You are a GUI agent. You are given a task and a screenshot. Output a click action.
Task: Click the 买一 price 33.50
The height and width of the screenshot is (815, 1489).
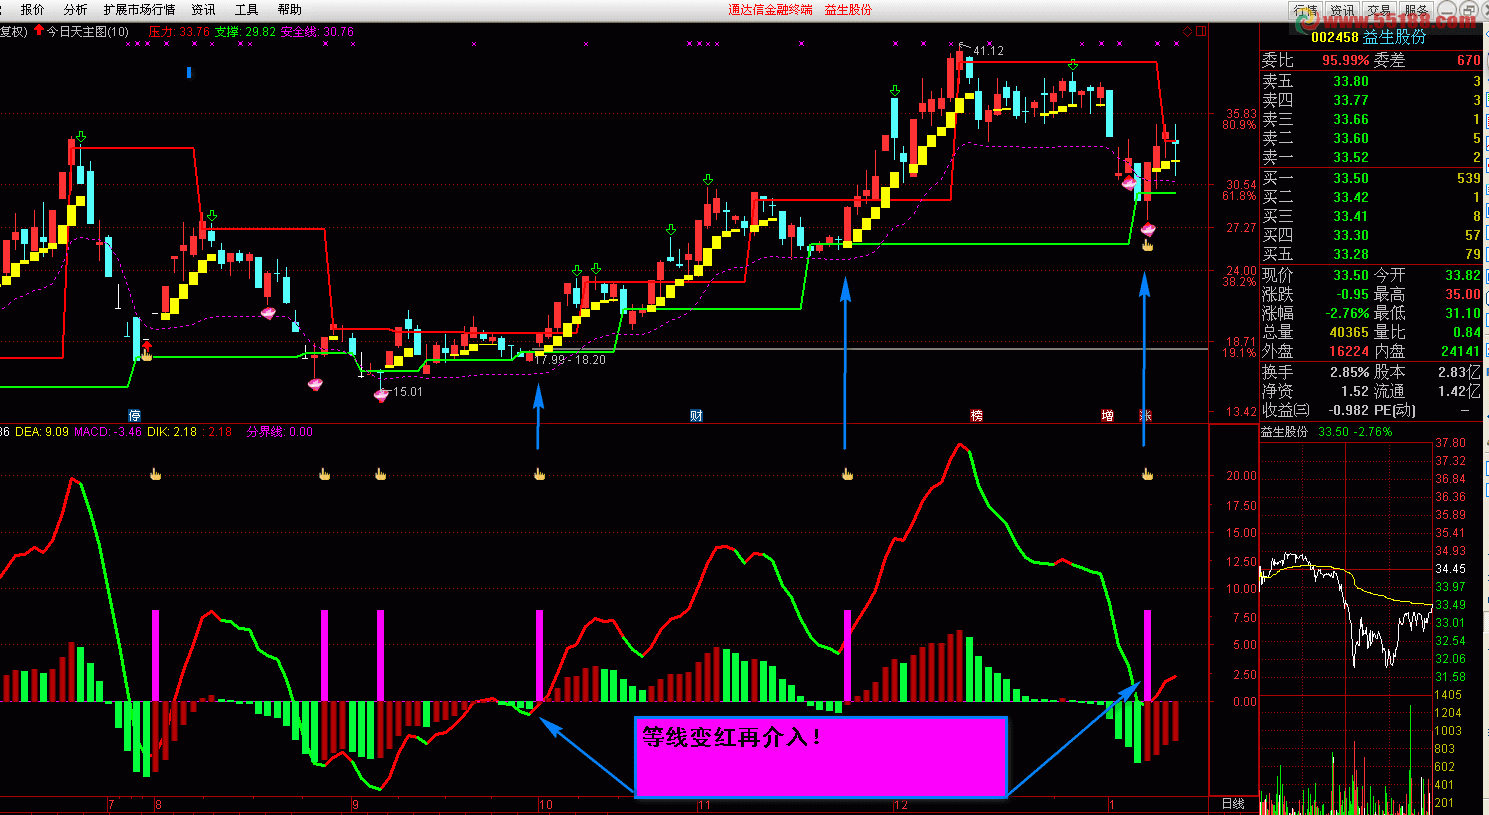pyautogui.click(x=1350, y=178)
